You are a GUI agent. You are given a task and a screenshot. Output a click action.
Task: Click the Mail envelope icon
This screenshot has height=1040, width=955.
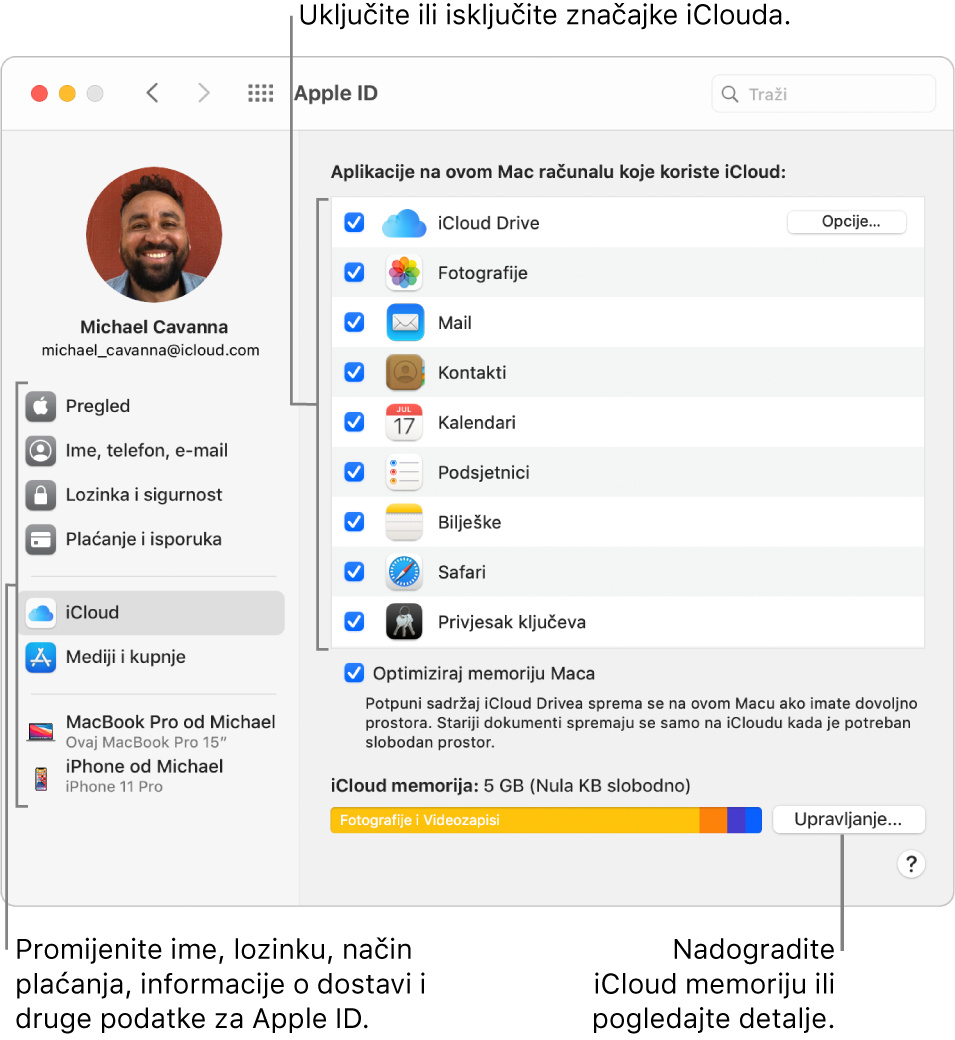tap(405, 322)
